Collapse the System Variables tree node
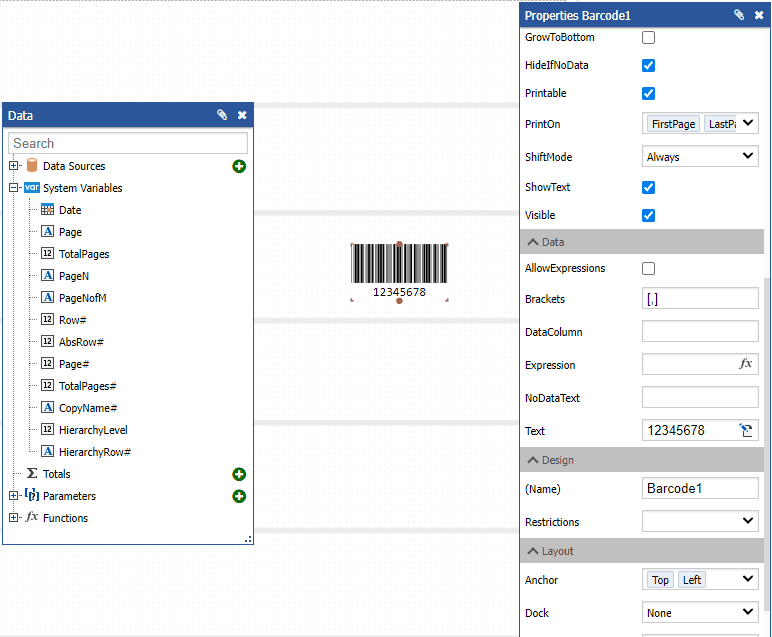The image size is (772, 637). [14, 188]
